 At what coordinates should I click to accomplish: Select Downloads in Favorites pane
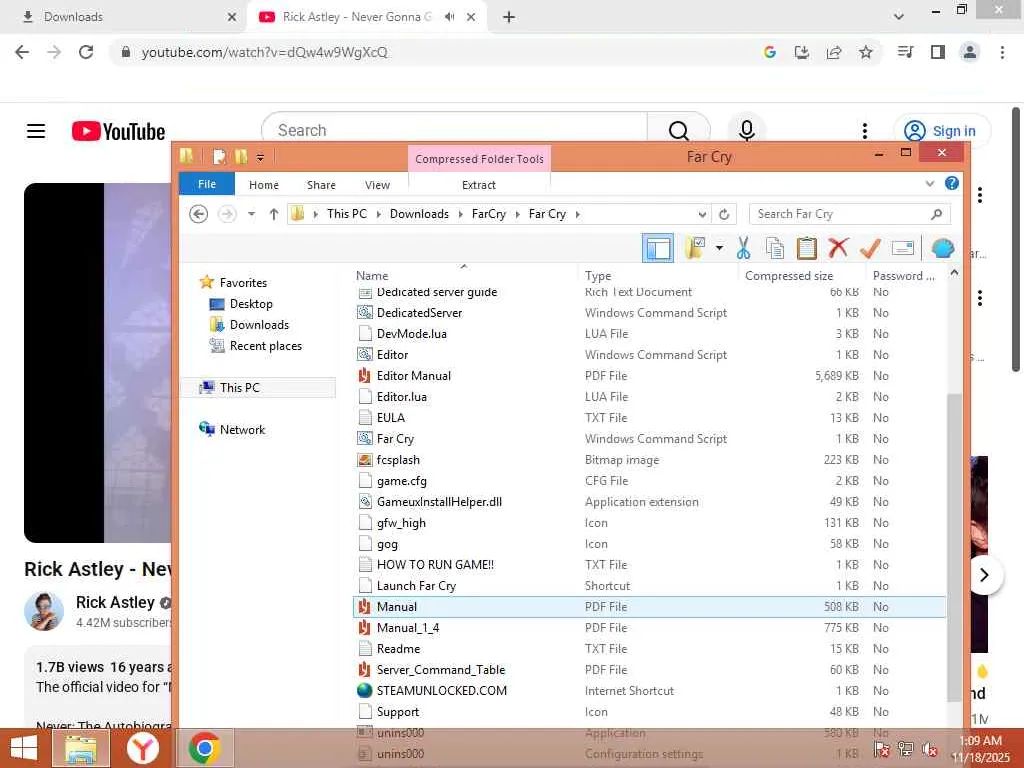coord(259,325)
